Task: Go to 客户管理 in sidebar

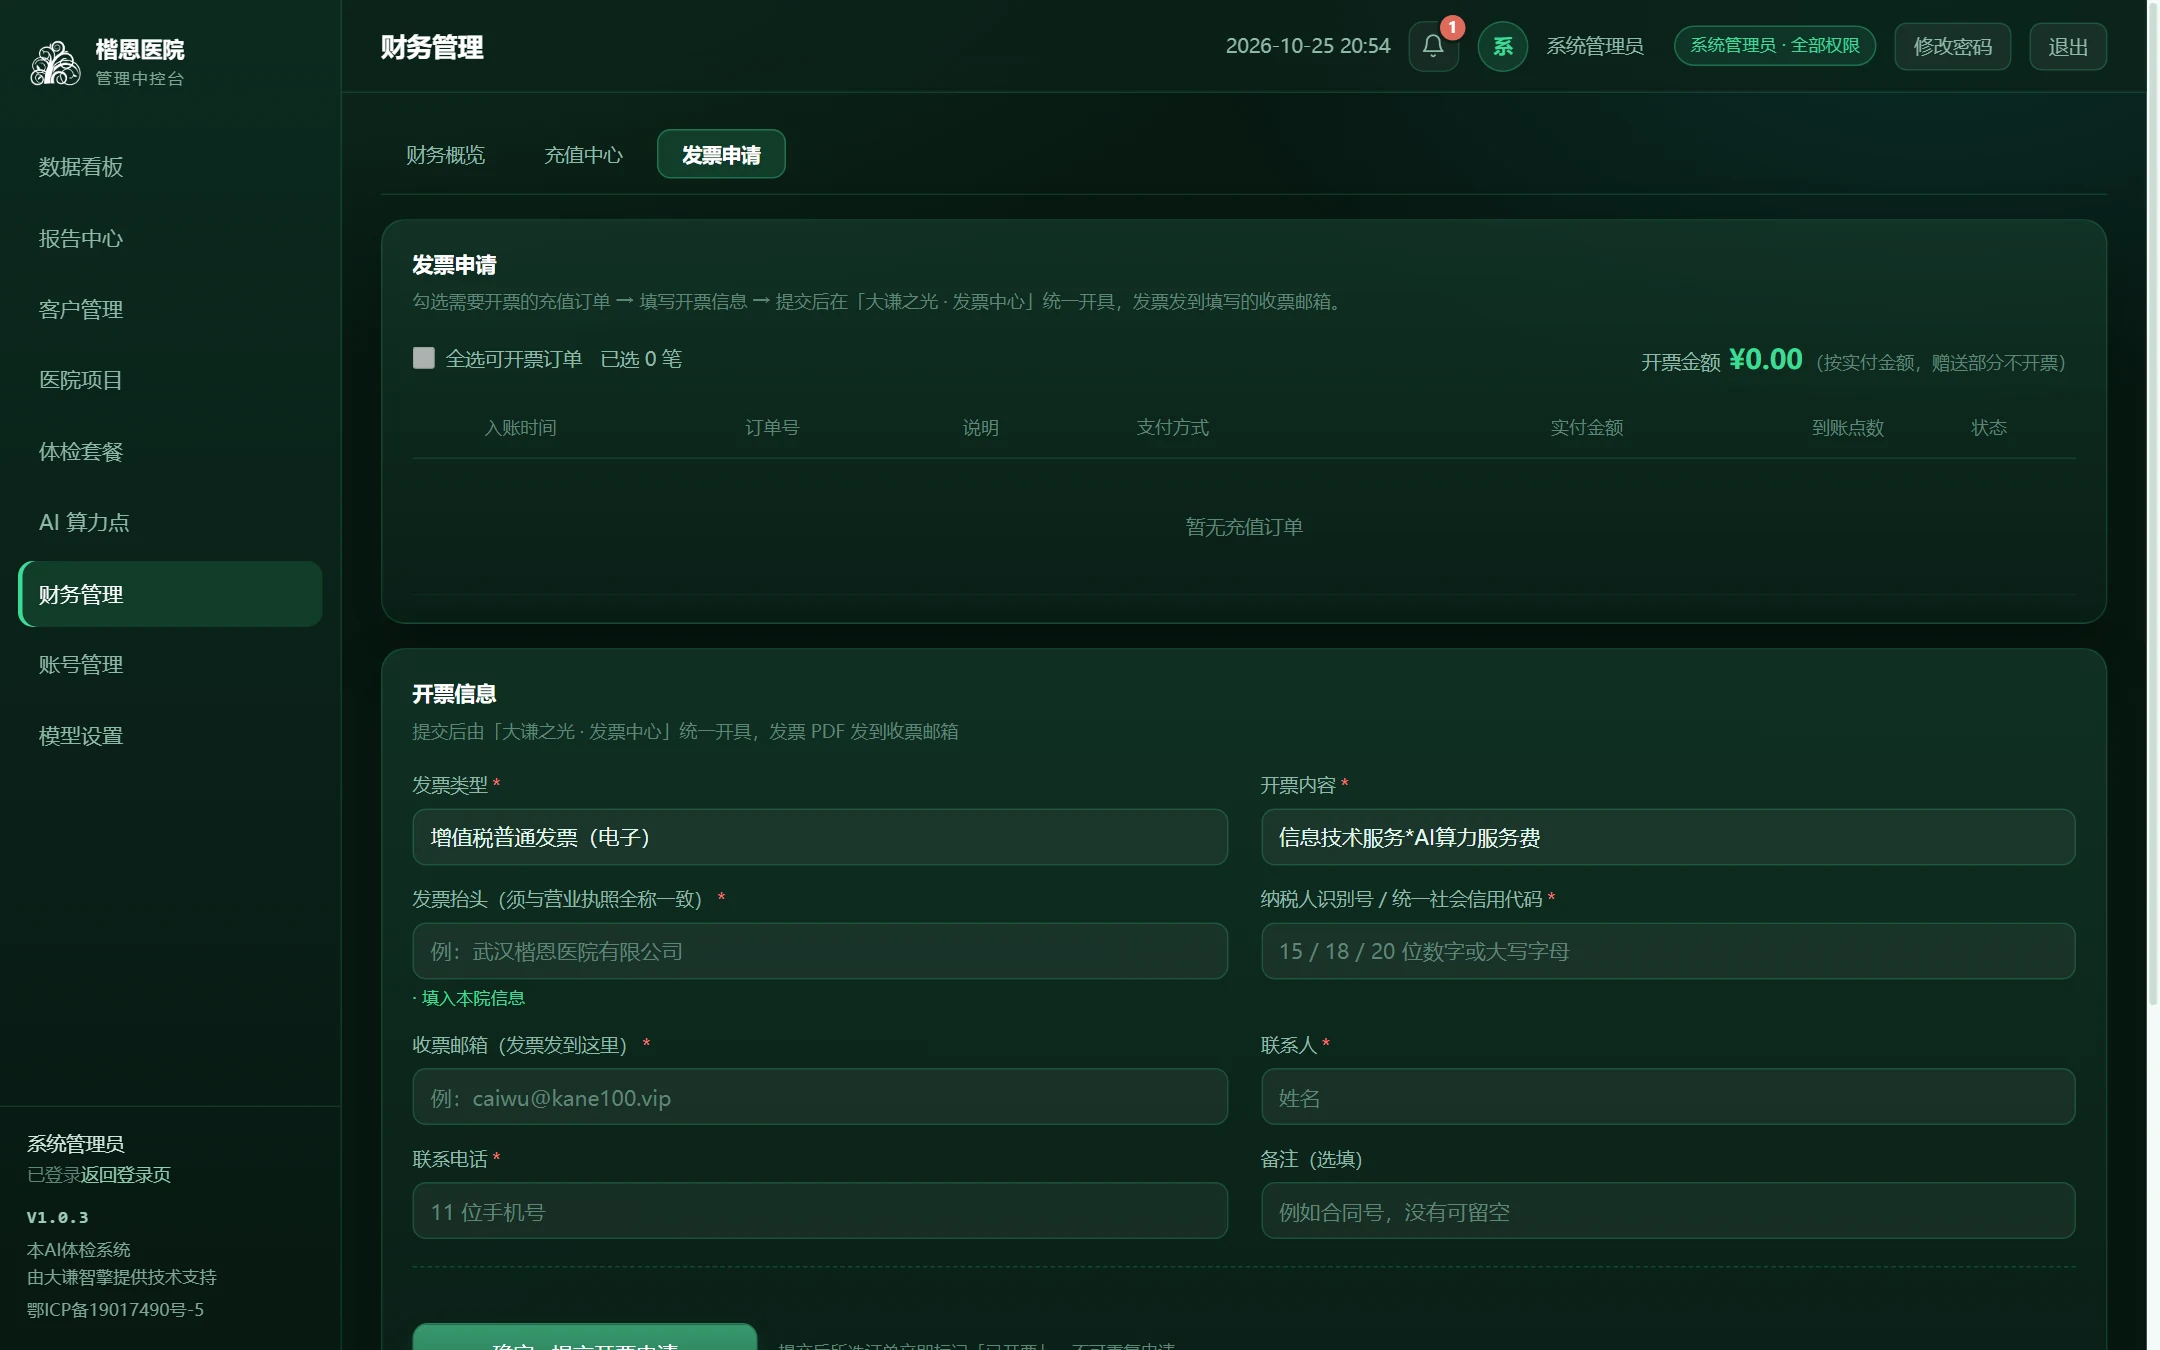Action: click(170, 309)
